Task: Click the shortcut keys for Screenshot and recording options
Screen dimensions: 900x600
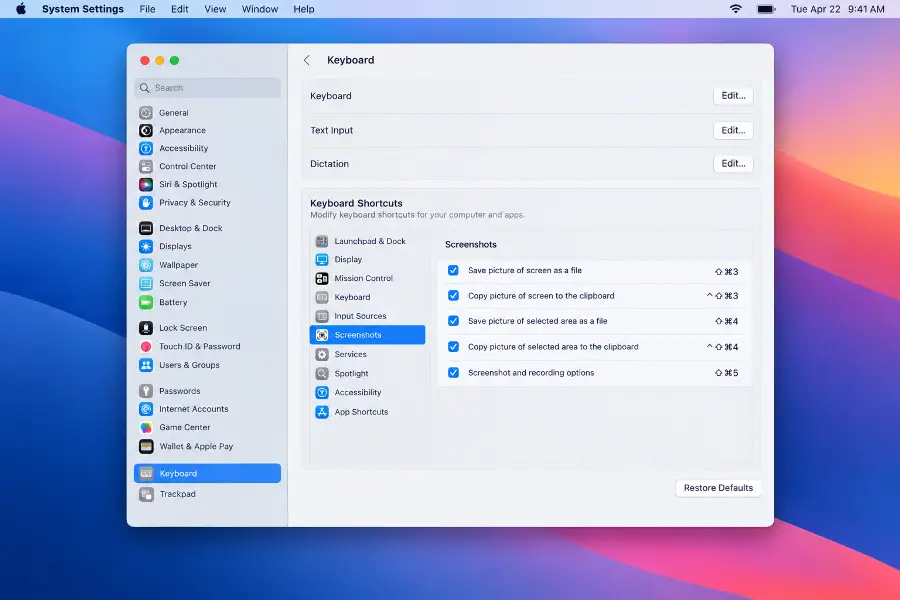Action: click(727, 373)
